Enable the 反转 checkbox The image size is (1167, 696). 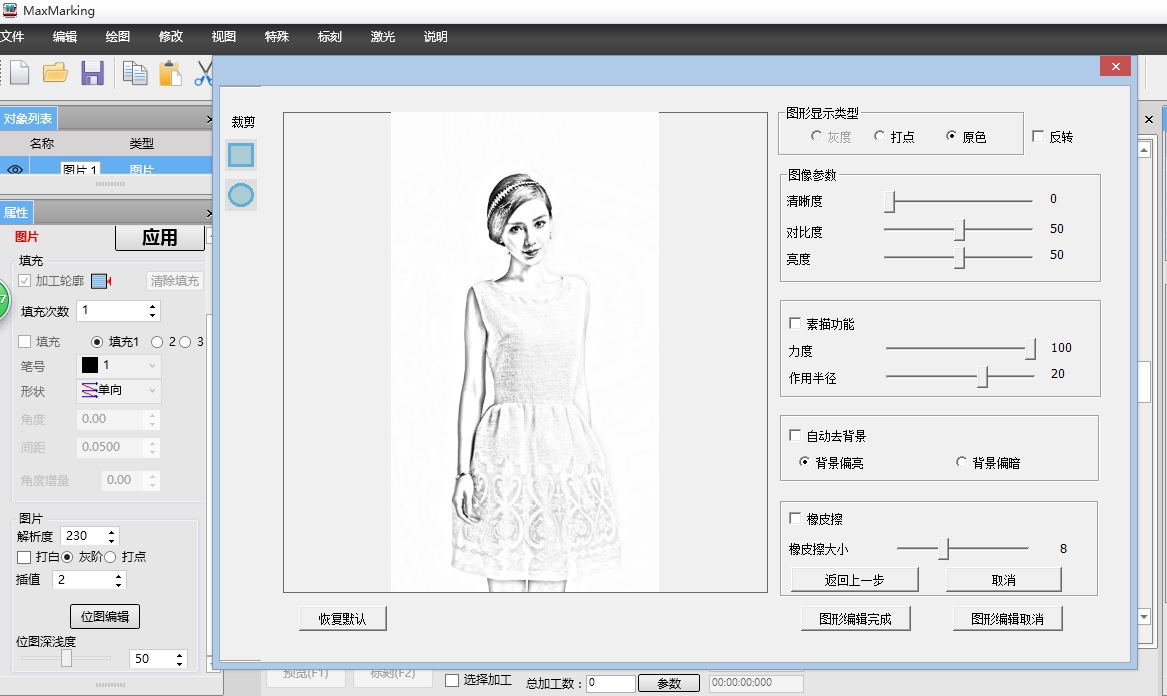coord(1038,137)
